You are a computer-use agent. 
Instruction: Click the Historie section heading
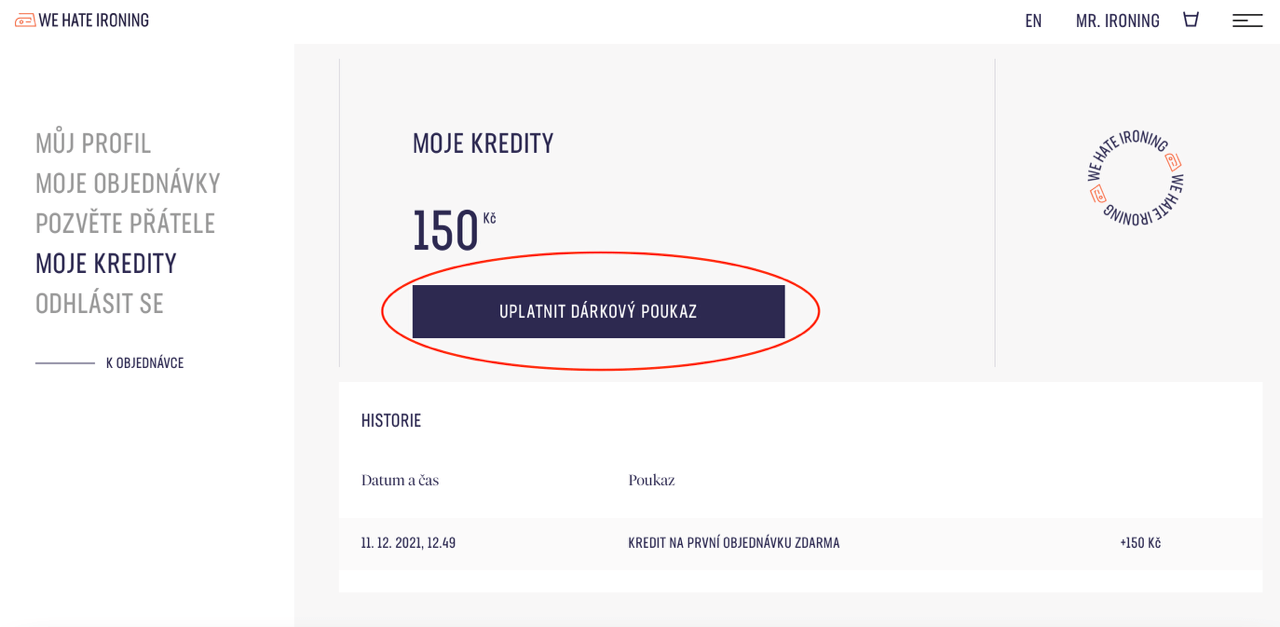tap(391, 420)
